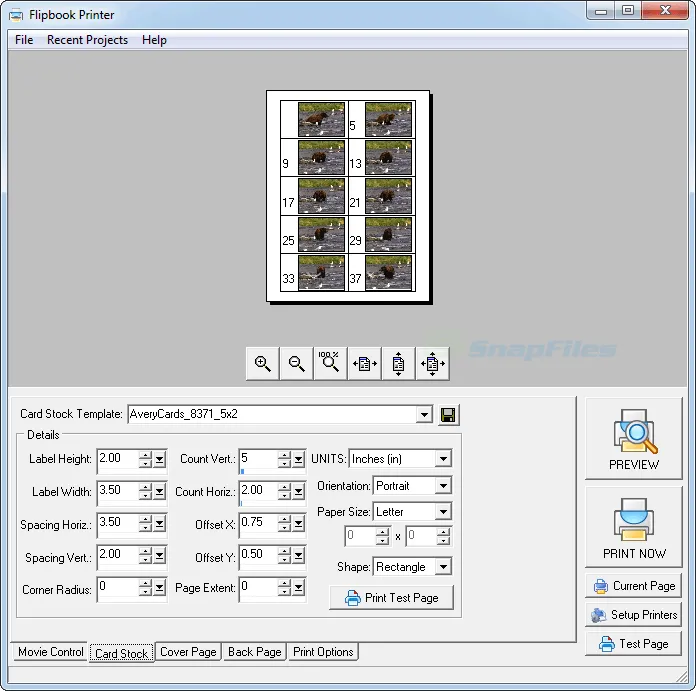
Task: Click frame 13 thumbnail in preview
Action: click(x=388, y=158)
